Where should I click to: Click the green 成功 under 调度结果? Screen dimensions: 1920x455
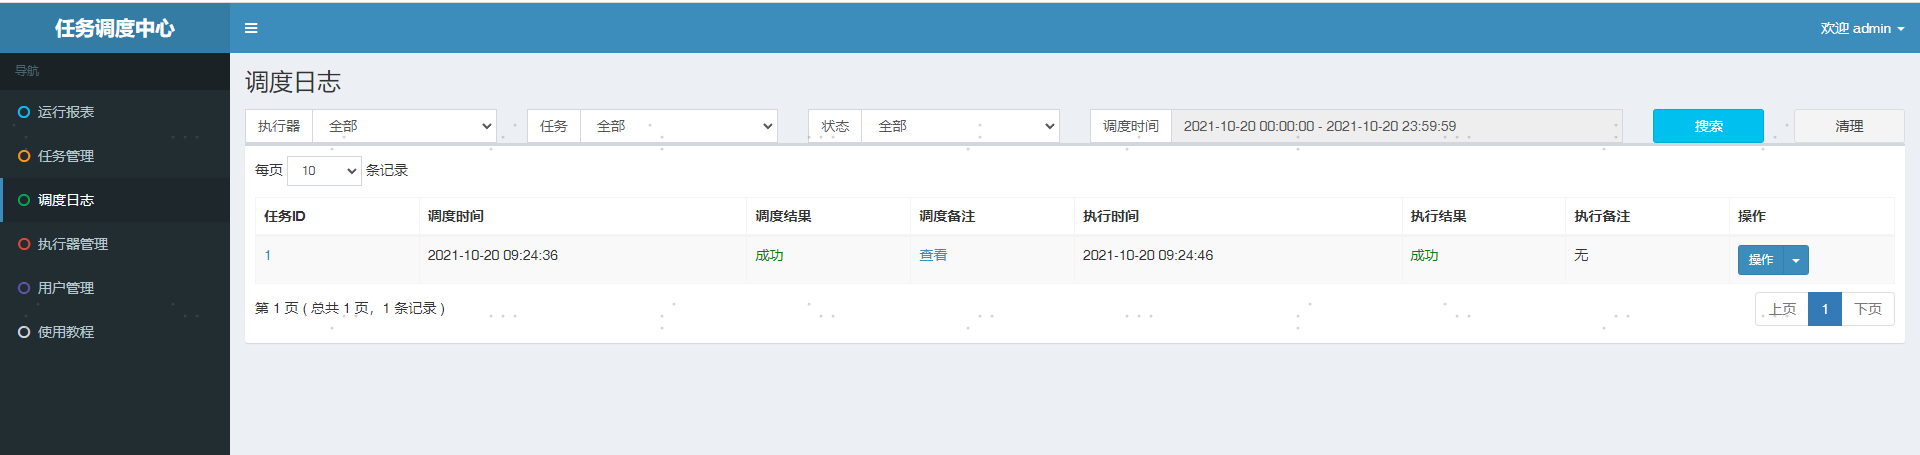(x=769, y=255)
